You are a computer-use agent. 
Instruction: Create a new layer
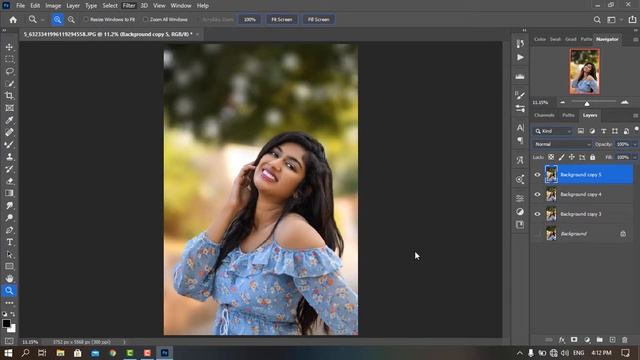pyautogui.click(x=612, y=340)
